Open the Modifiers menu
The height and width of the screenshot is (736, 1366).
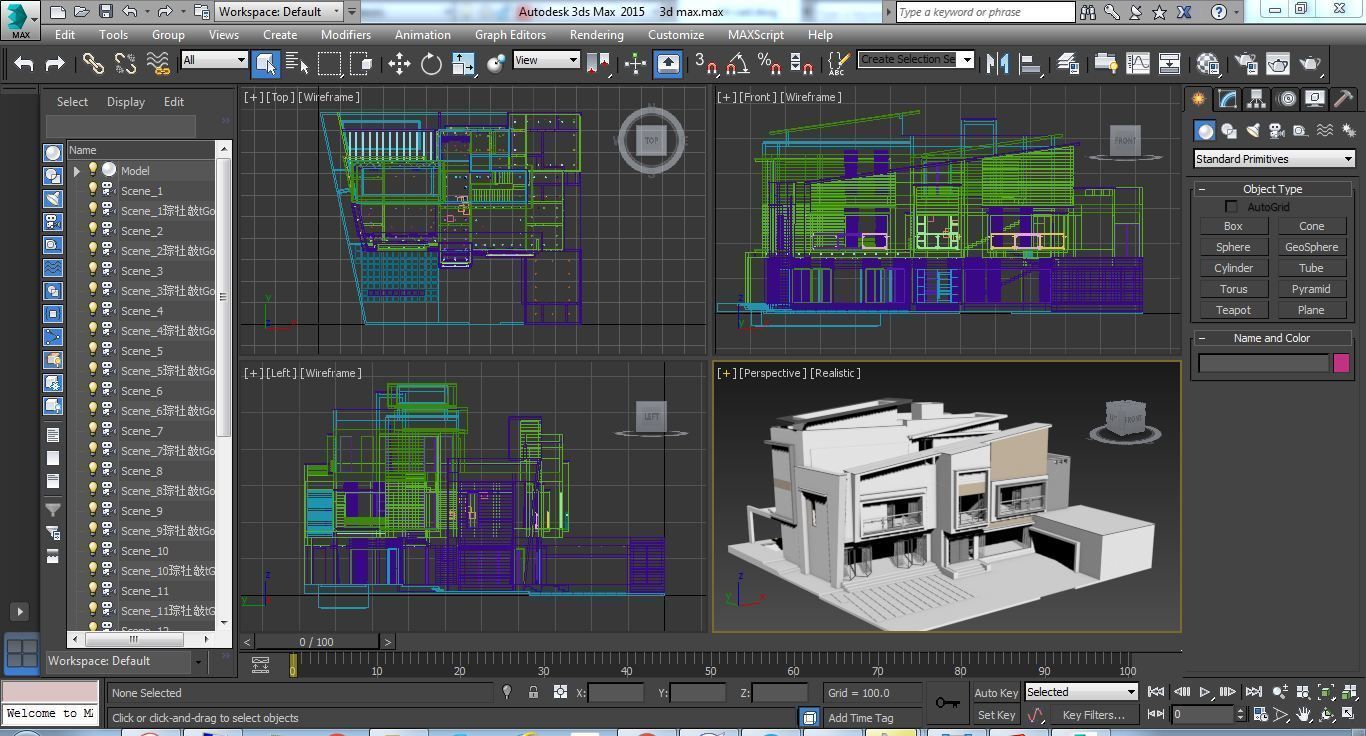tap(346, 34)
